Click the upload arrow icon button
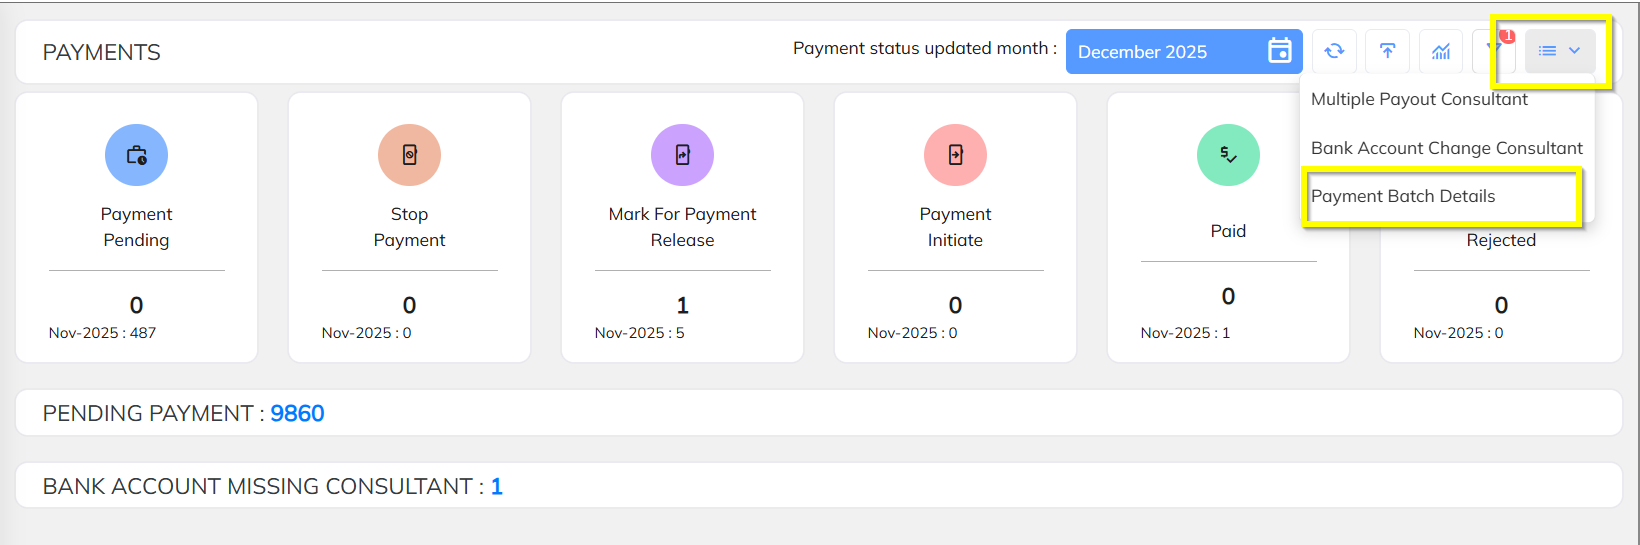The height and width of the screenshot is (545, 1640). (1387, 51)
